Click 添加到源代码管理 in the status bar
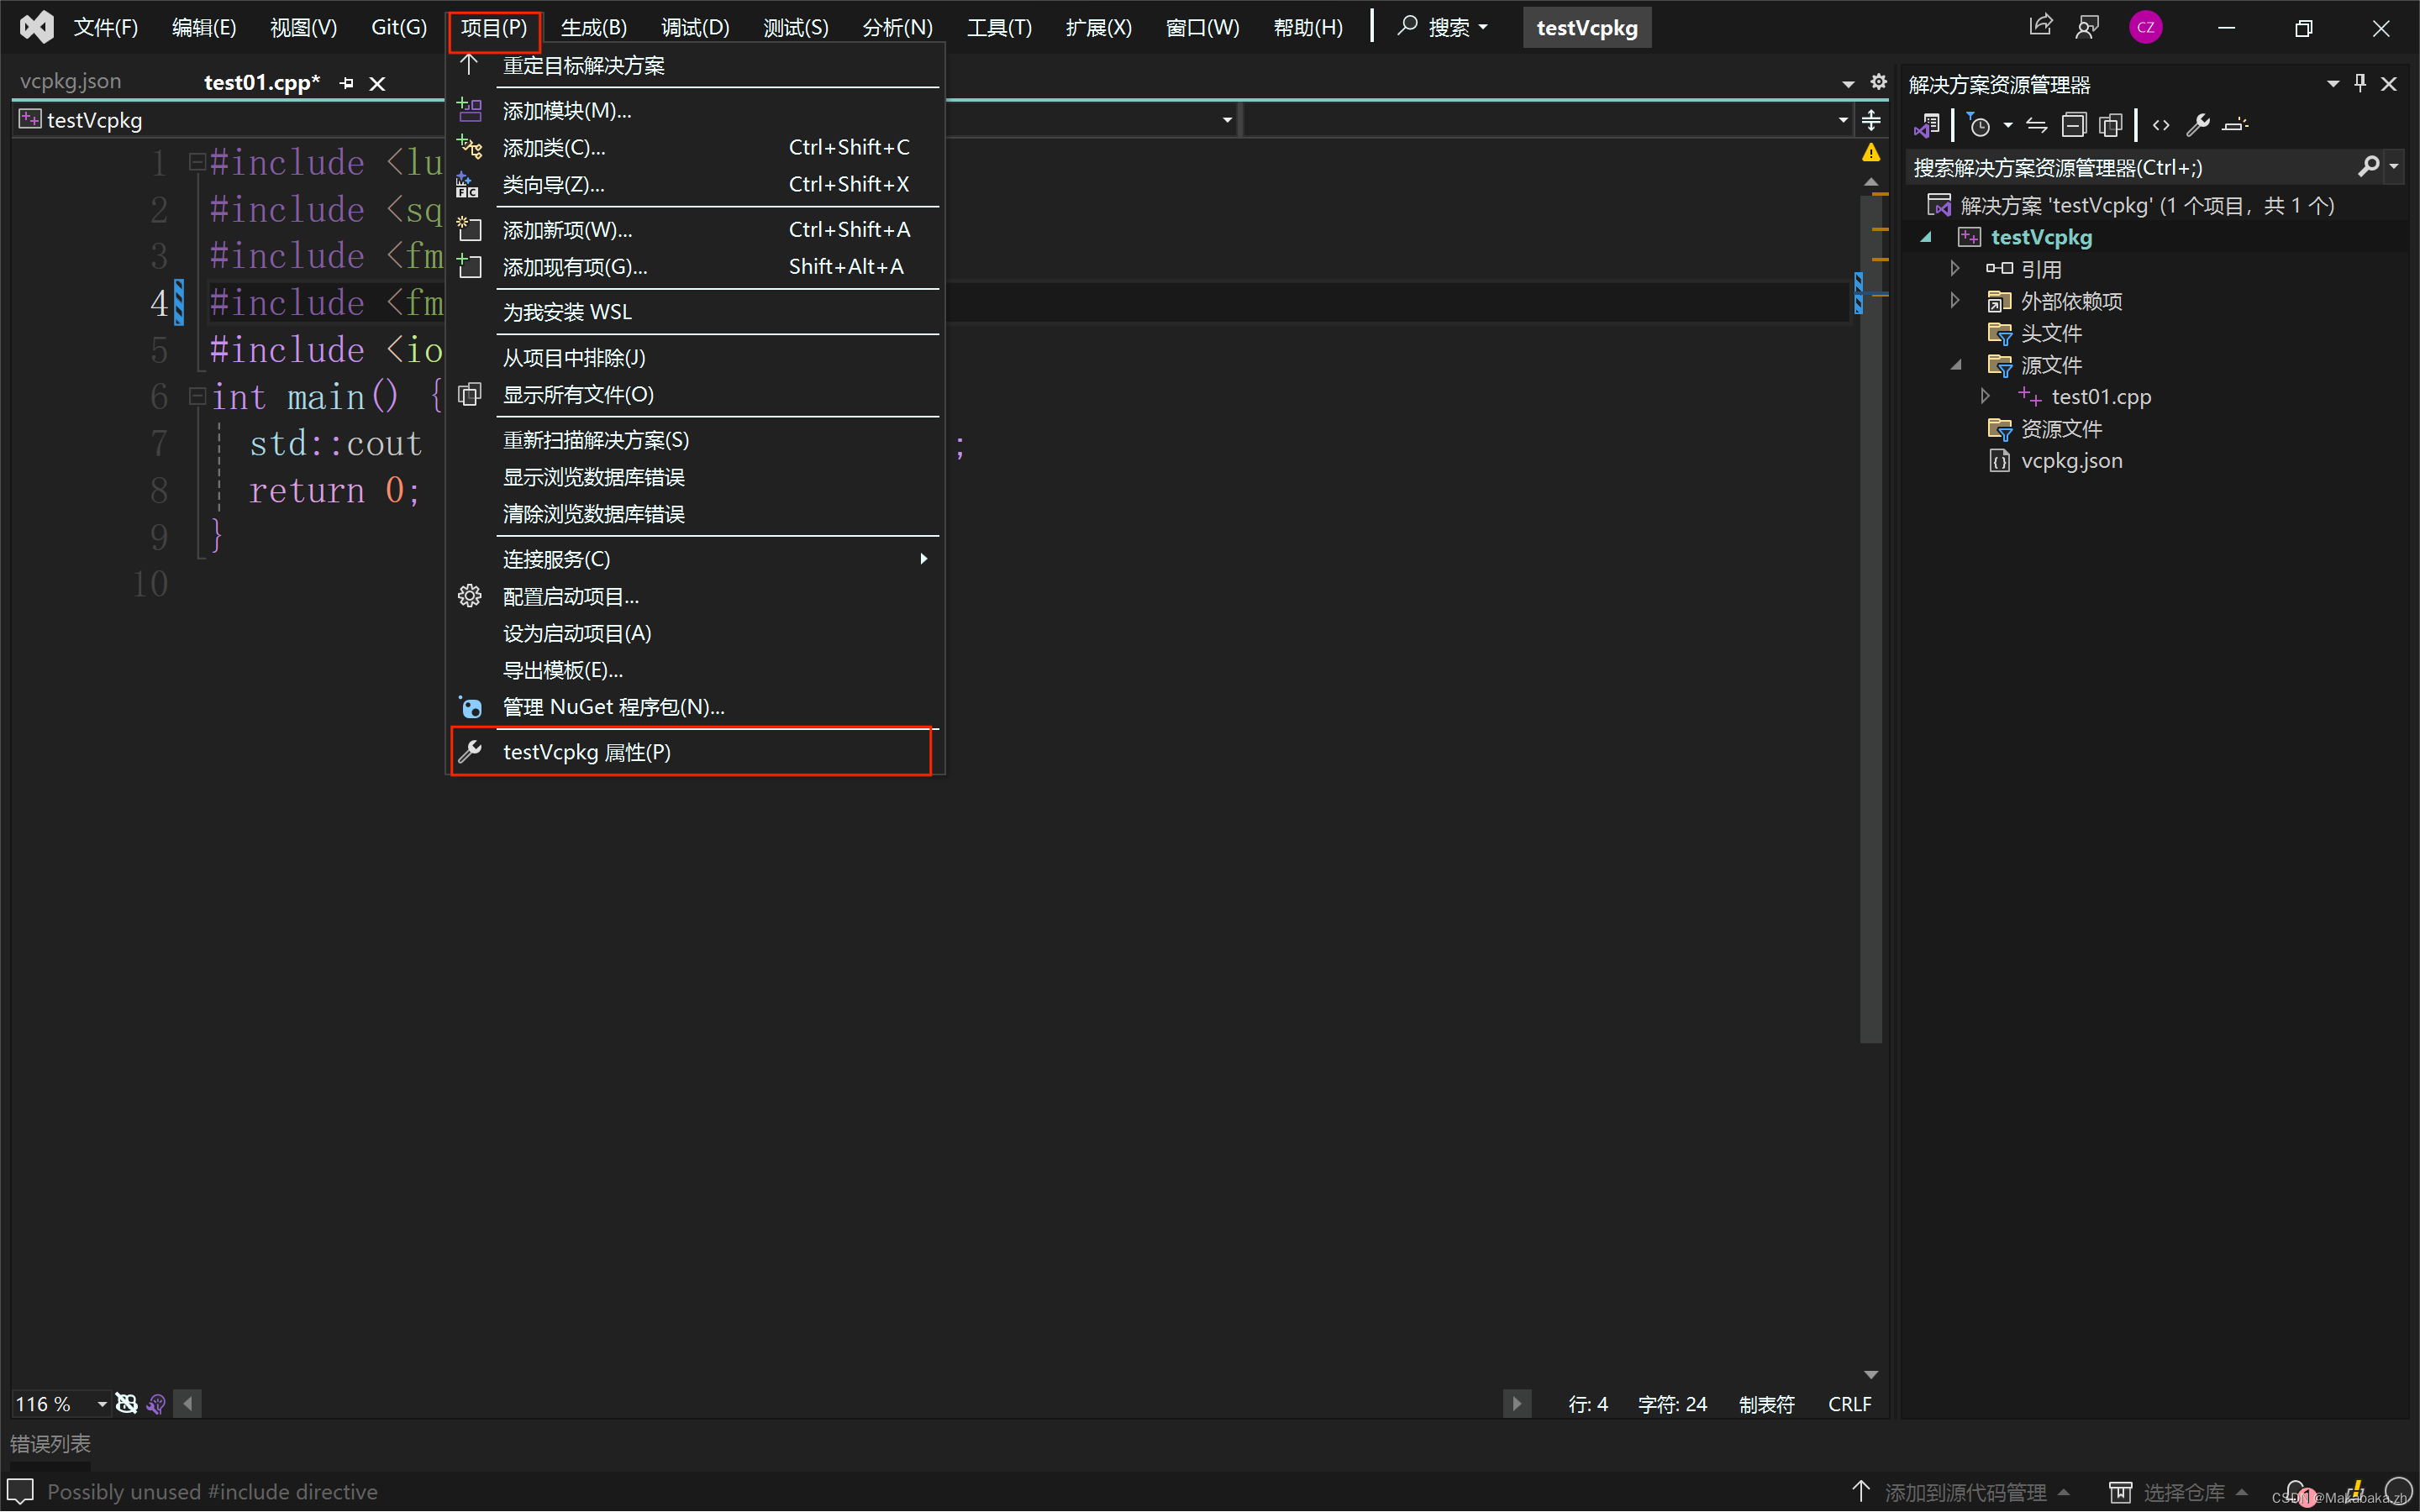 pyautogui.click(x=1965, y=1490)
